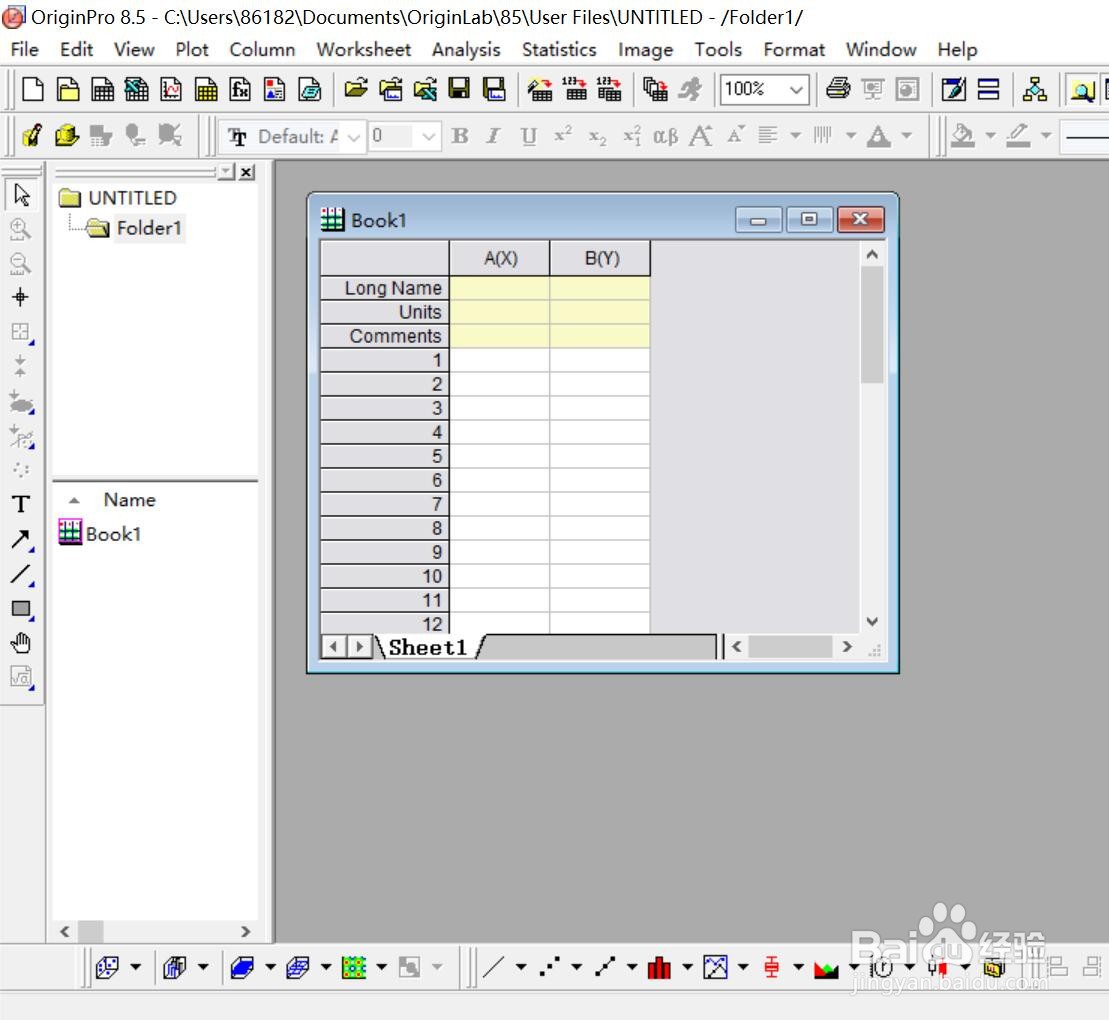The width and height of the screenshot is (1109, 1020).
Task: Click cell in row 1 of A(X)
Action: pos(499,360)
